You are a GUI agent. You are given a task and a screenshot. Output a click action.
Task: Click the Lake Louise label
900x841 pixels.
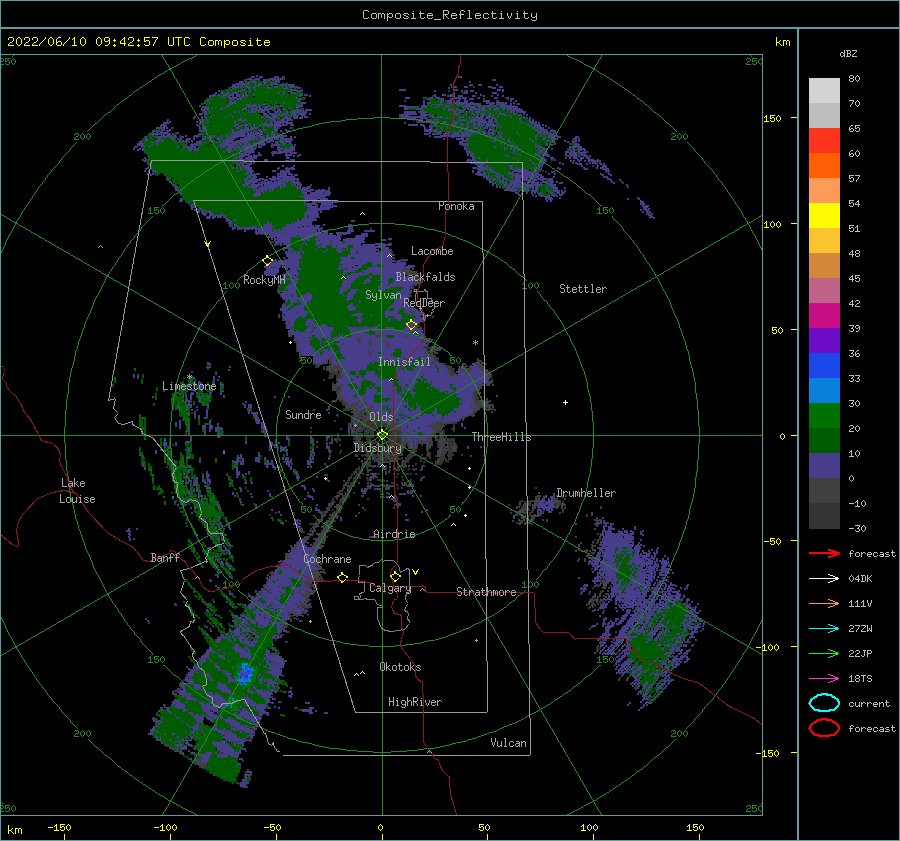pyautogui.click(x=77, y=491)
